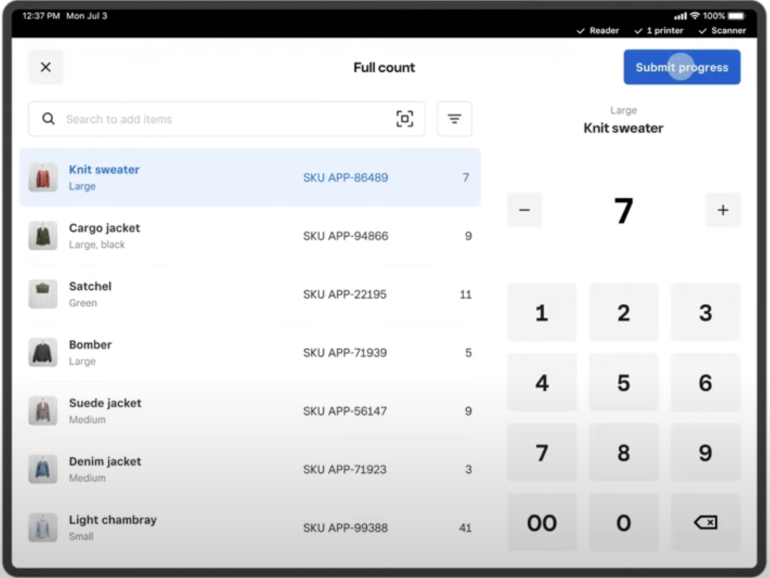Close the Full count screen
The width and height of the screenshot is (770, 578).
pyautogui.click(x=45, y=67)
